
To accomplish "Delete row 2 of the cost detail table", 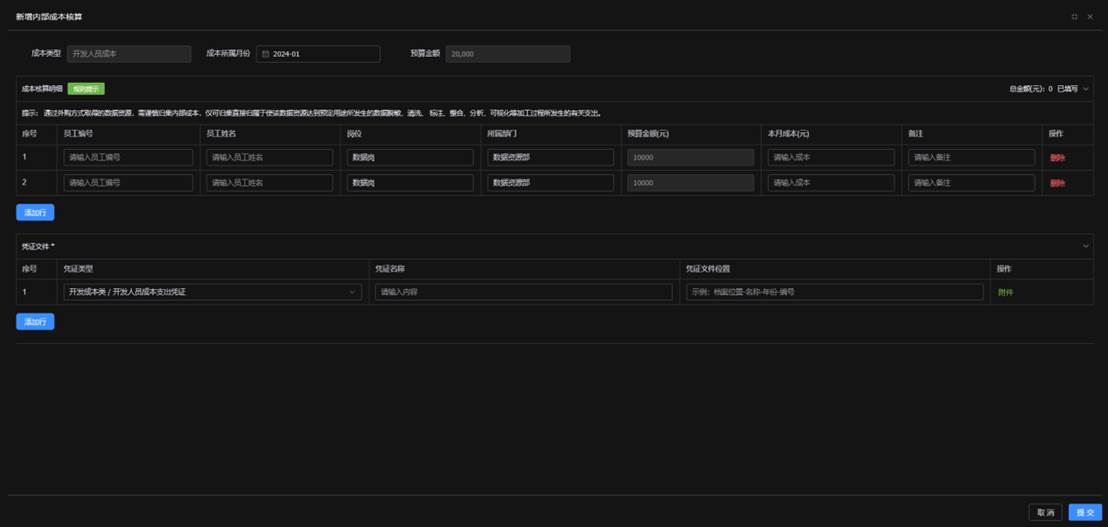I will [x=1057, y=183].
